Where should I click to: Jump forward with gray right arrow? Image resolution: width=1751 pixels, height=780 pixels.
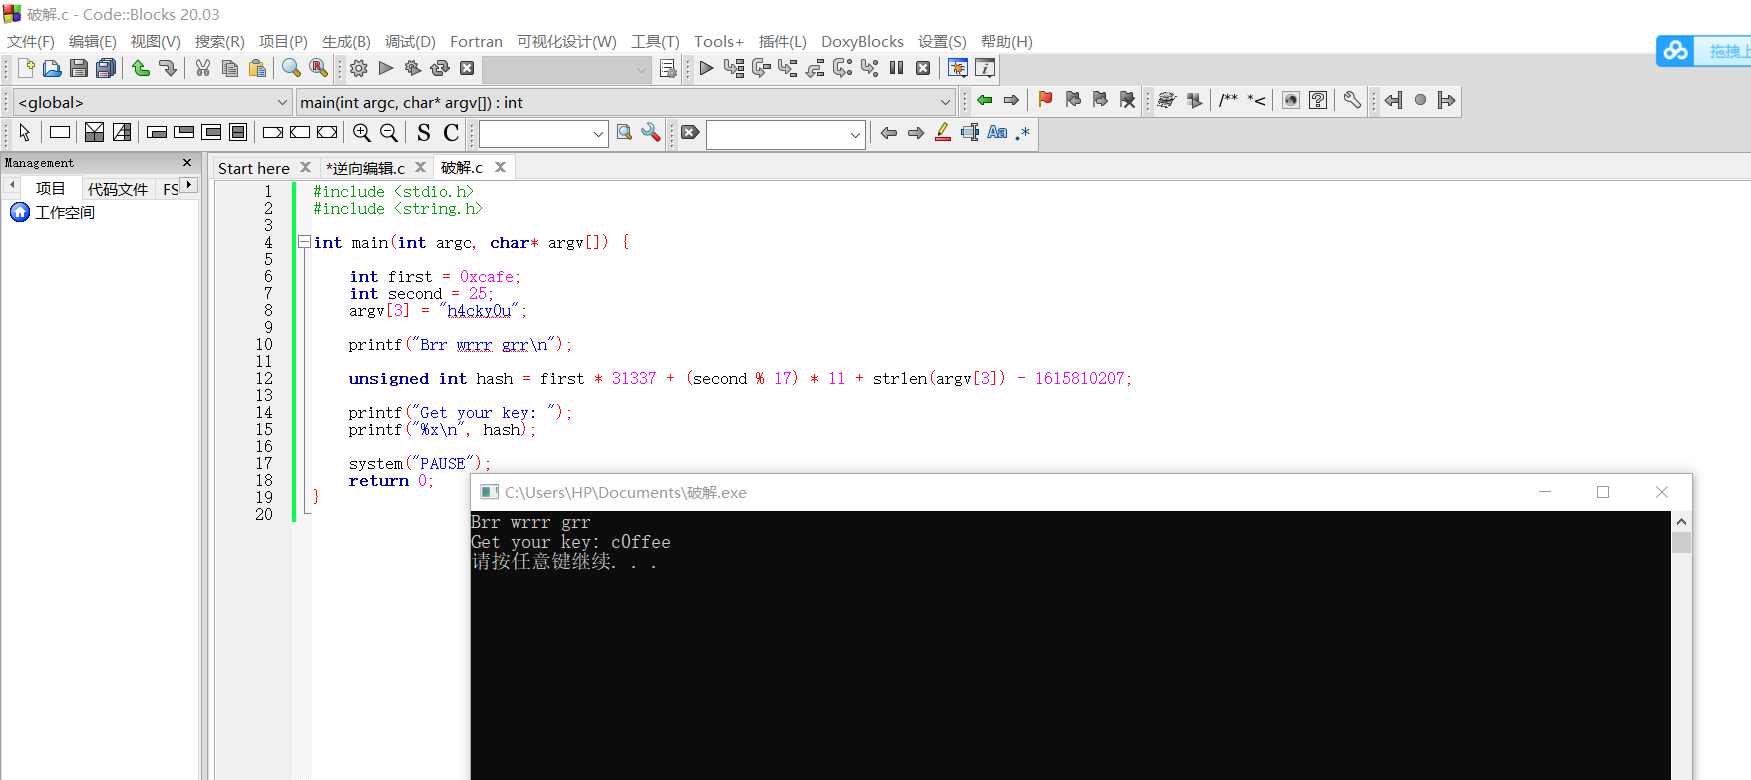click(x=1012, y=100)
